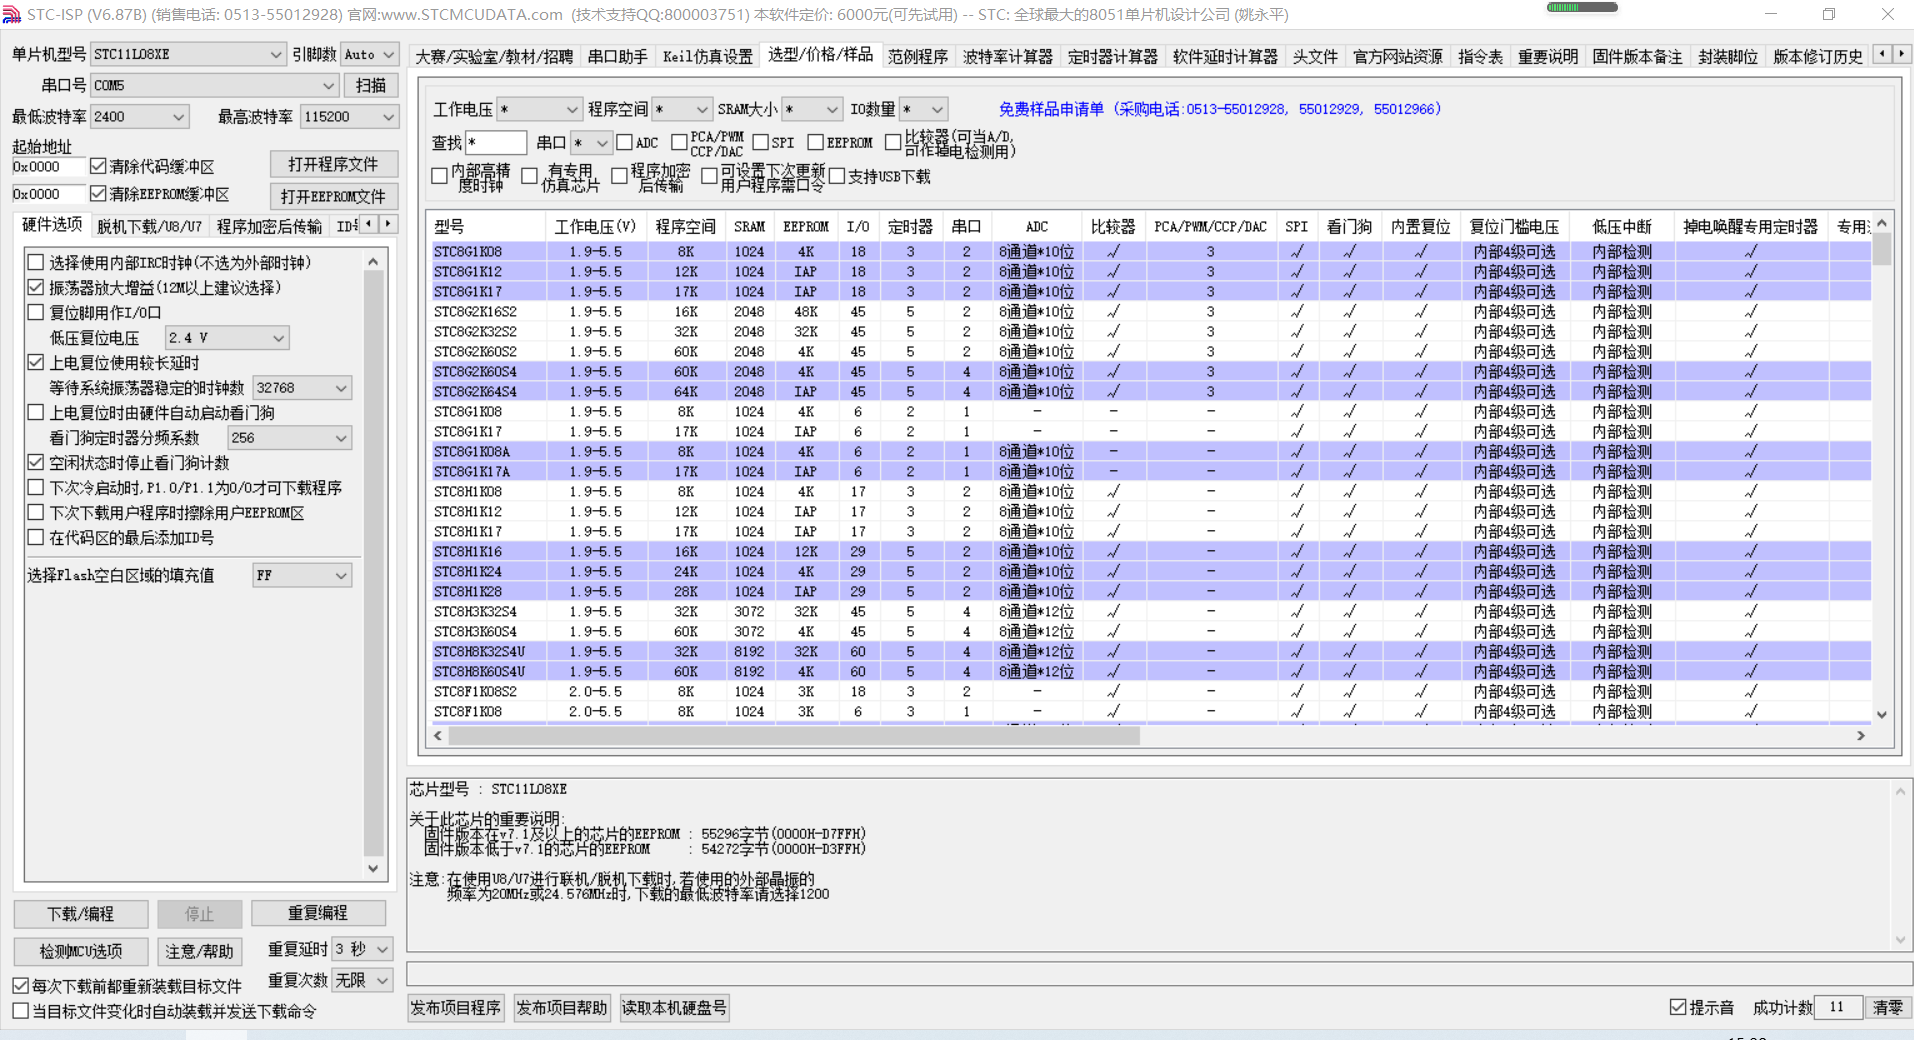1914x1040 pixels.
Task: Toggle the 提示音 checkbox
Action: 1678,1007
